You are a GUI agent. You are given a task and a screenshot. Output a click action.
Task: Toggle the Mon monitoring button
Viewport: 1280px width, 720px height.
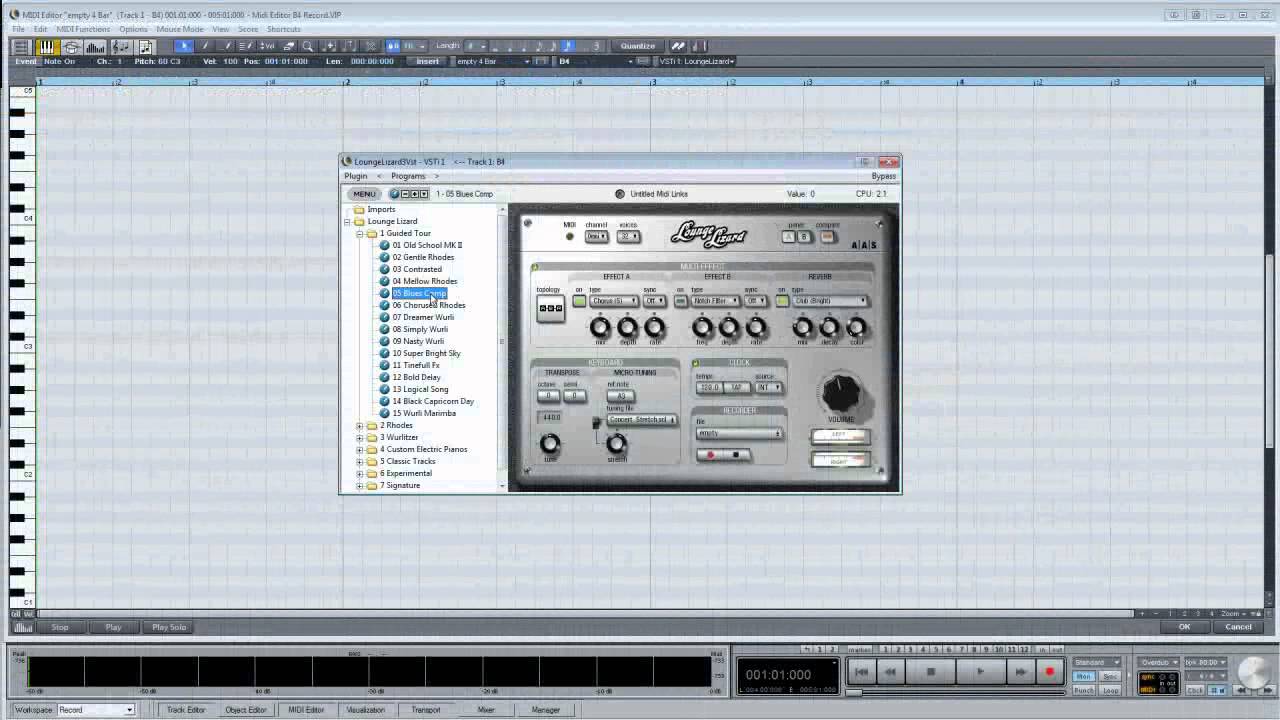pos(1084,676)
